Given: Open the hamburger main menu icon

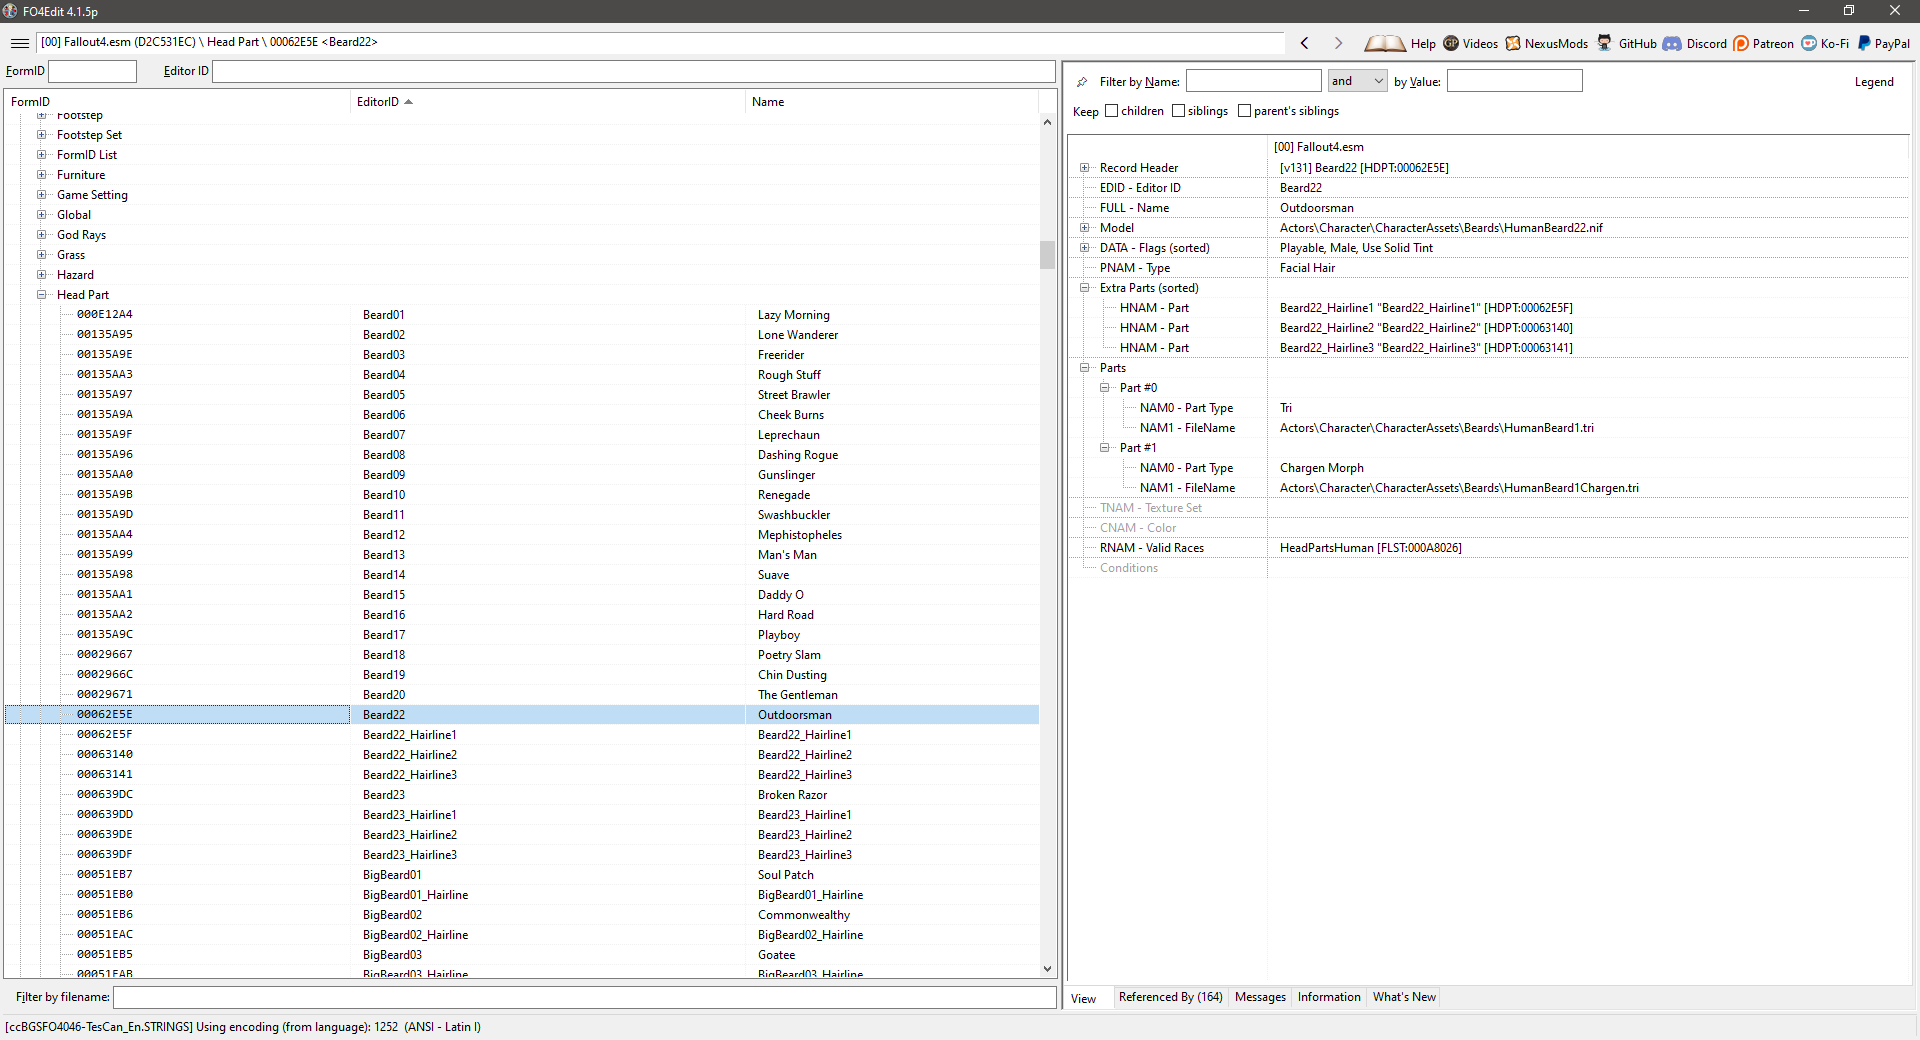Looking at the screenshot, I should (20, 43).
